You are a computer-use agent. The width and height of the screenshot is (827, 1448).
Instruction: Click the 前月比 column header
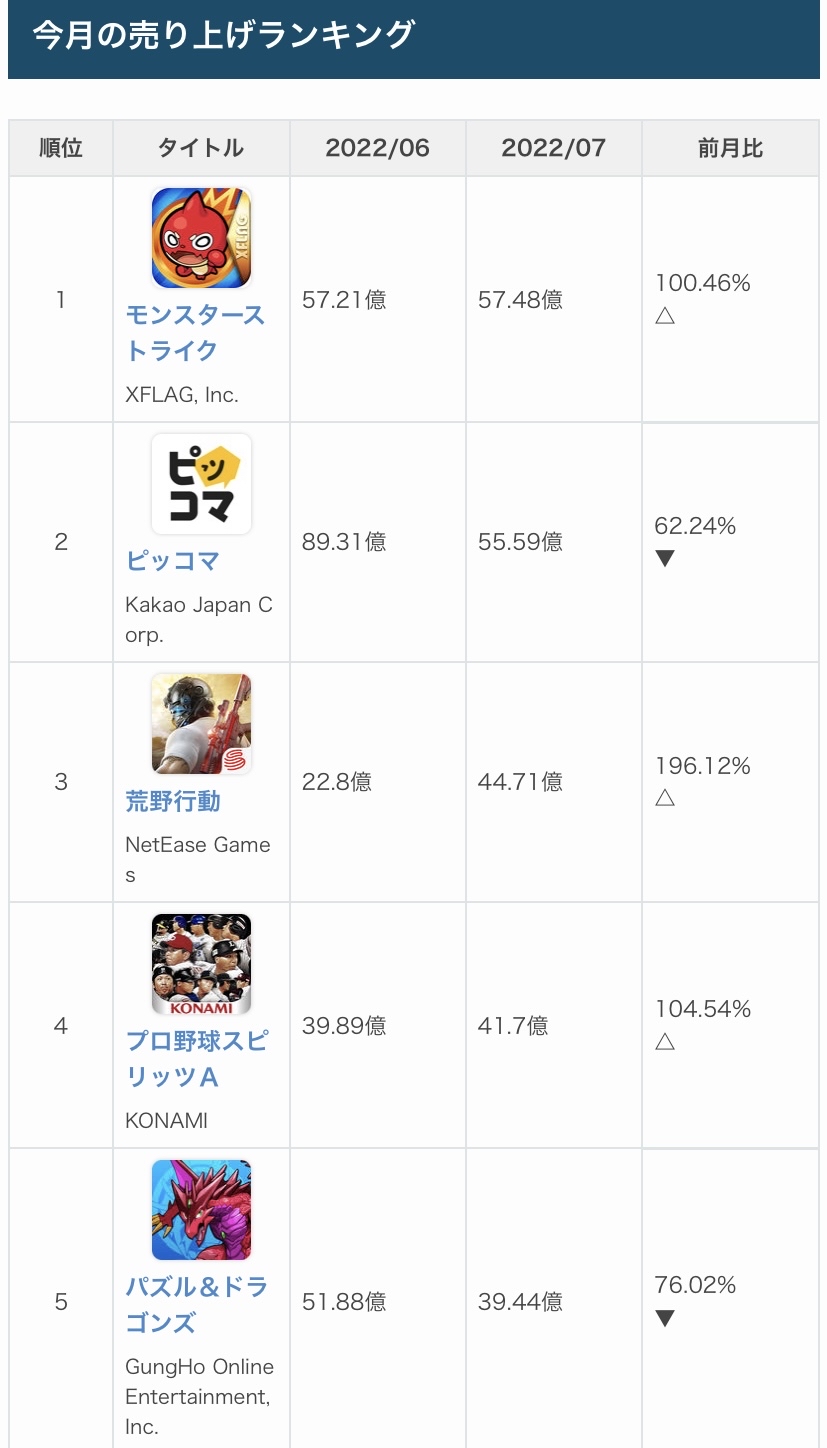click(730, 148)
